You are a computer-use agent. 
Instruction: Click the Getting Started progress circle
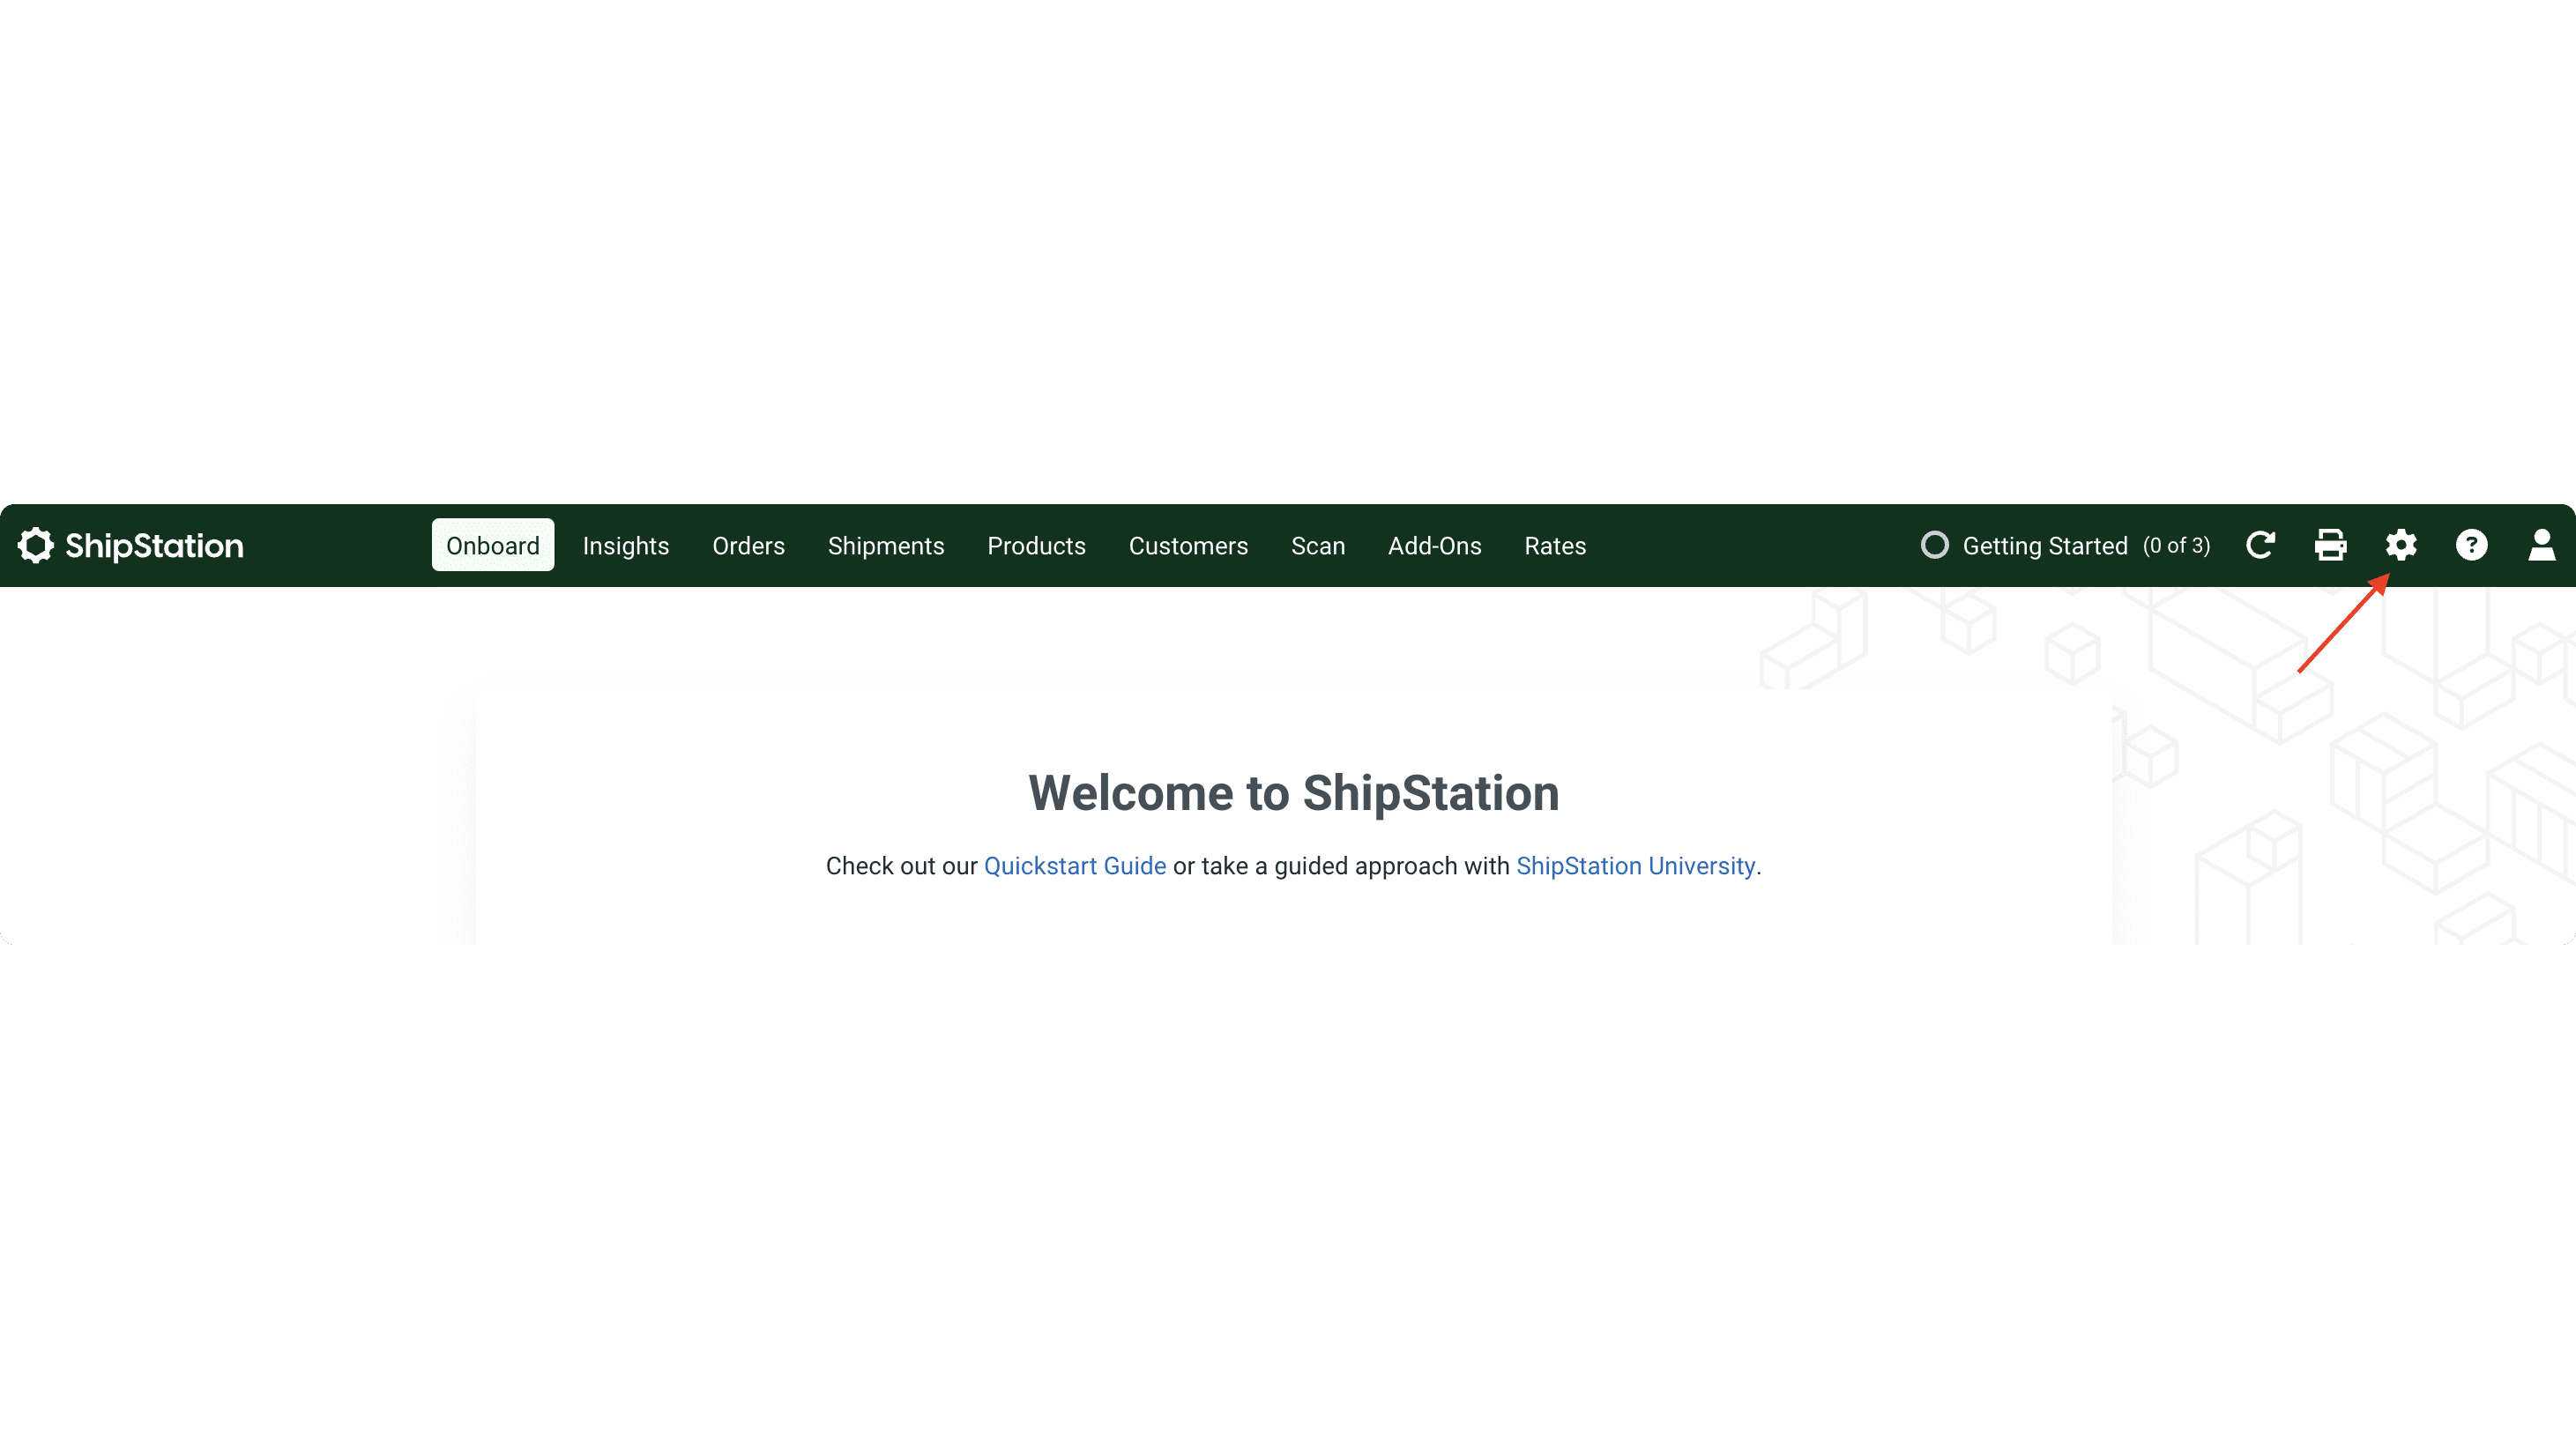click(x=1934, y=545)
